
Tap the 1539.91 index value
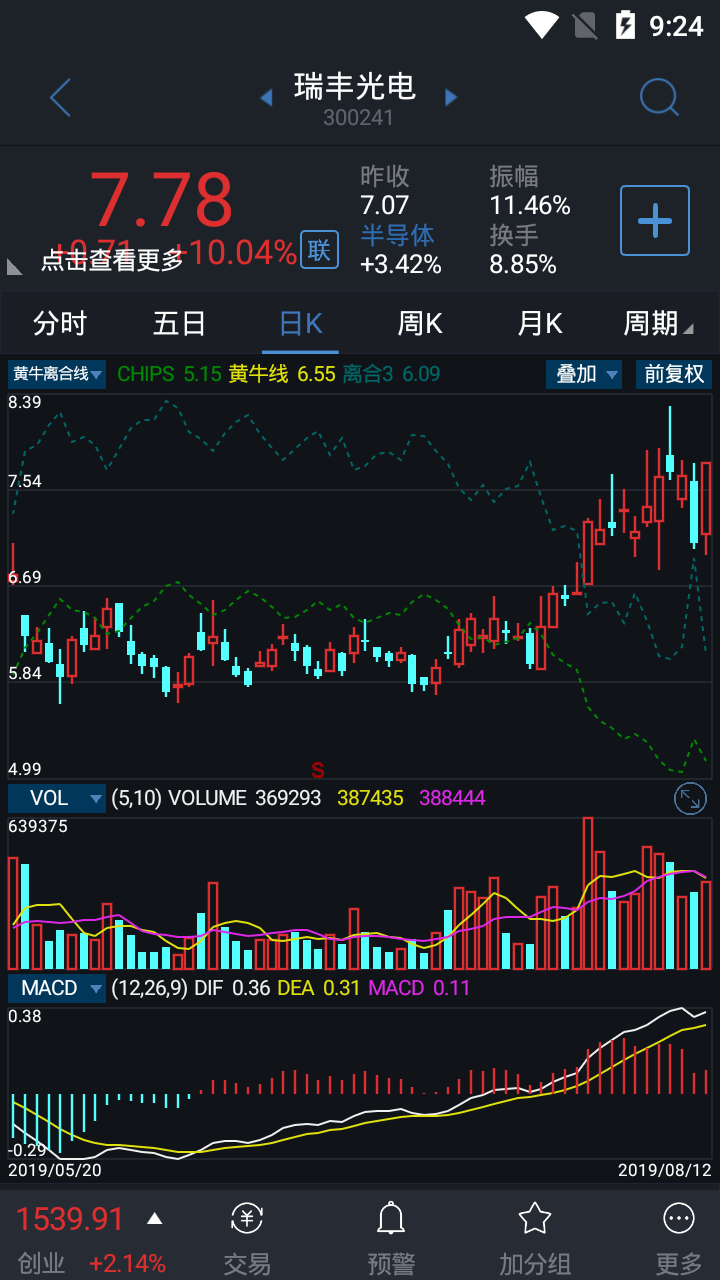70,1219
